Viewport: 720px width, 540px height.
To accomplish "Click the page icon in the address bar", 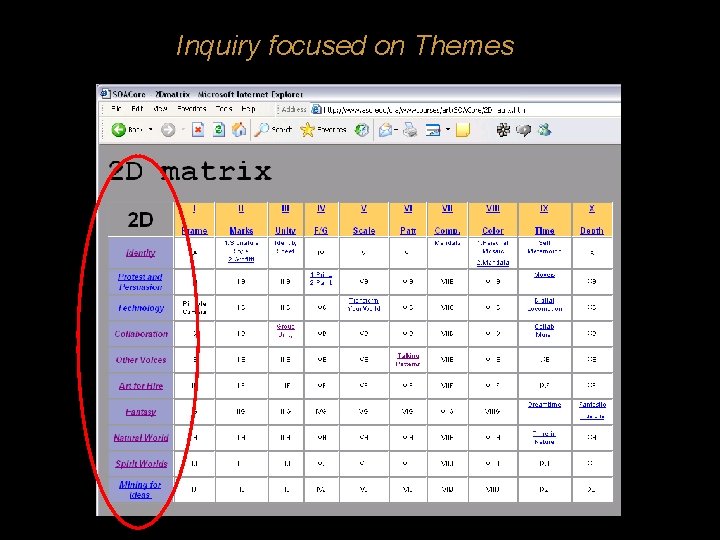I will click(316, 109).
